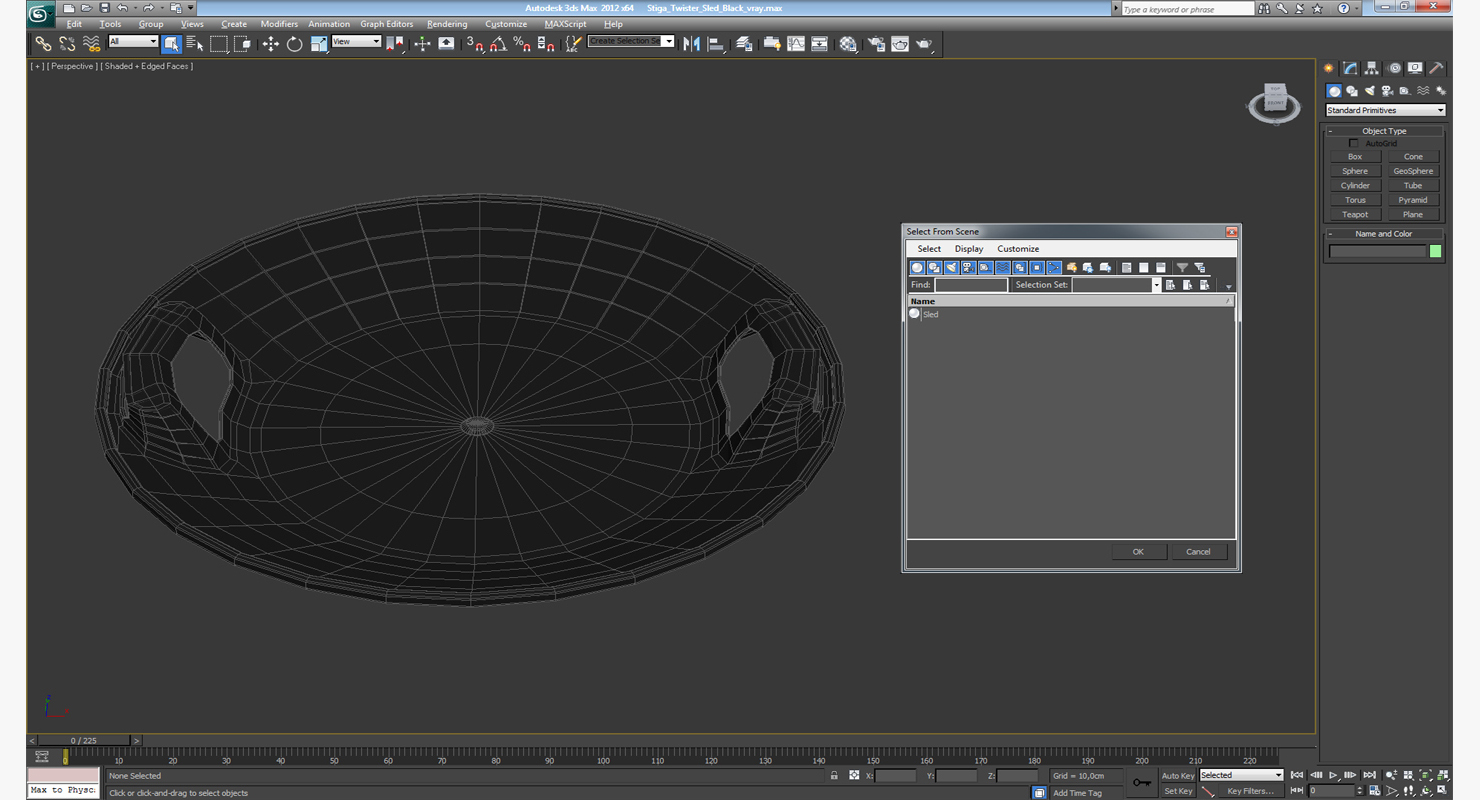This screenshot has width=1480, height=800.
Task: Open the key mode 'Selected' dropdown
Action: pos(1240,775)
